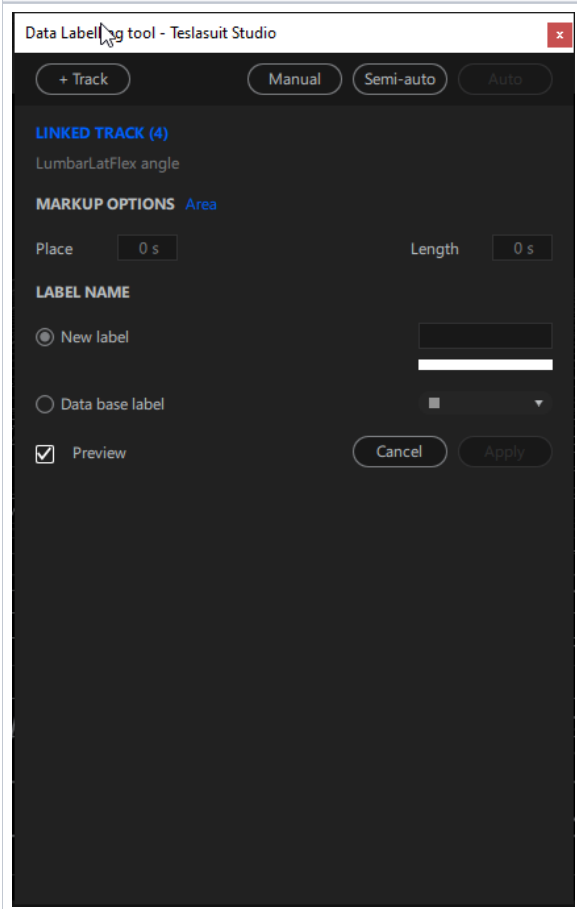Select the Data base label radio button
The image size is (577, 909).
(45, 404)
